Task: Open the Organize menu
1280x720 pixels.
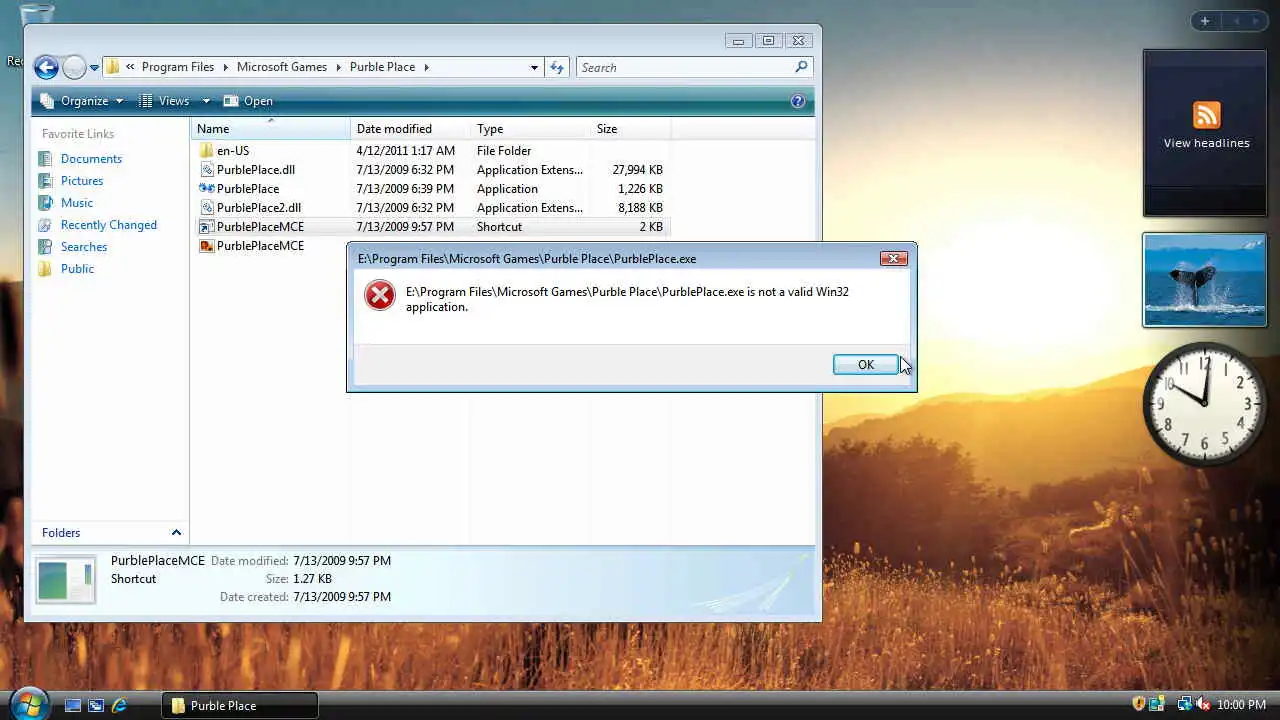Action: pos(81,101)
